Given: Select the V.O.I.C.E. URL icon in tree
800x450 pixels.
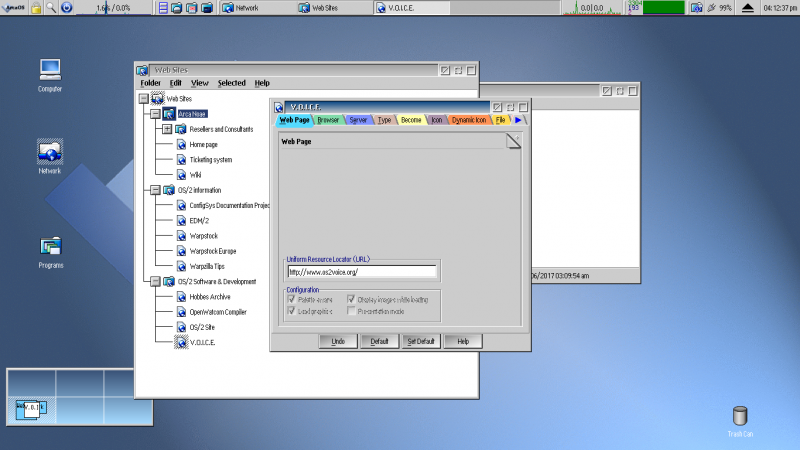Looking at the screenshot, I should (181, 342).
